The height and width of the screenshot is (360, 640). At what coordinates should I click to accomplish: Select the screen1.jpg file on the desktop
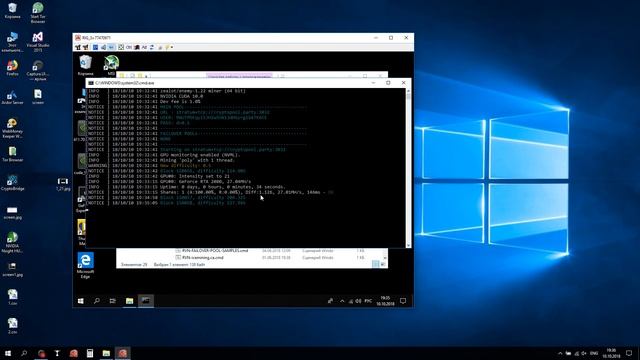click(12, 269)
